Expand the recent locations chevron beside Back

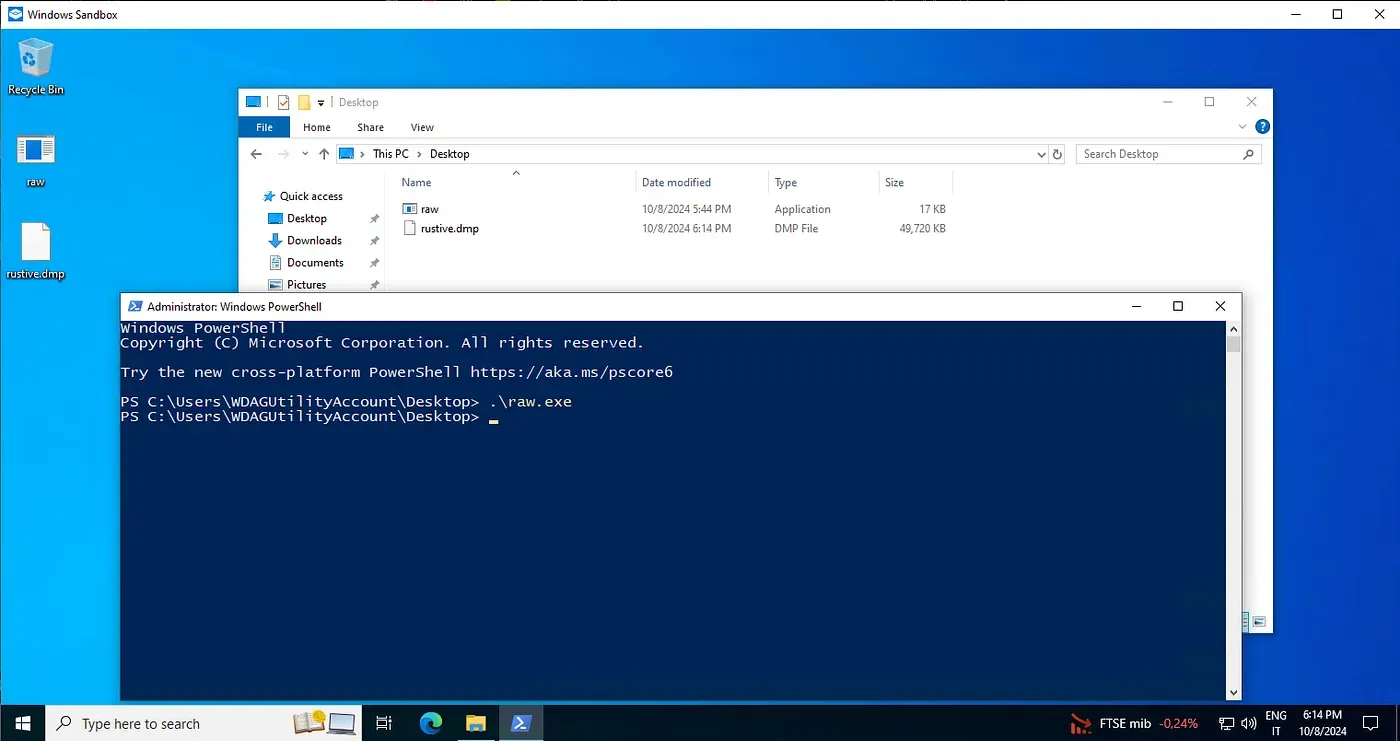point(305,153)
